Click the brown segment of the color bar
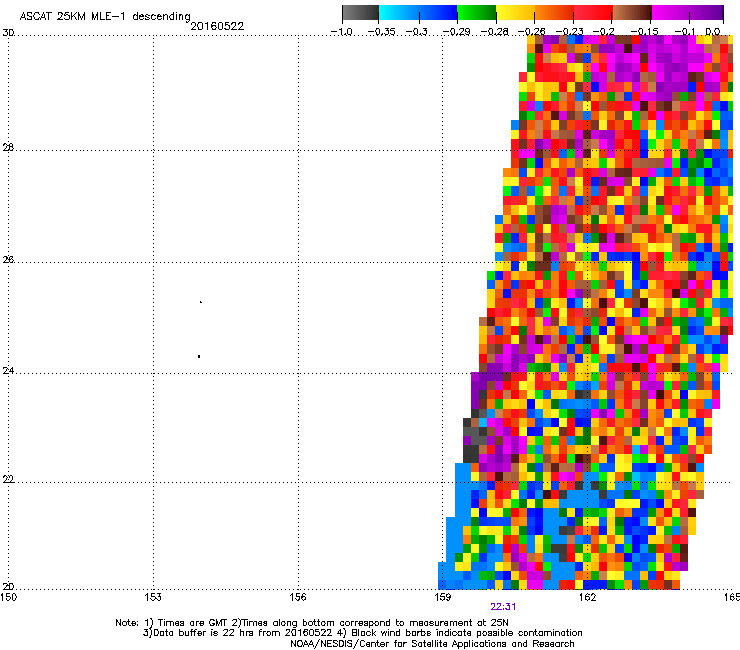Screen dimensions: 740x650 pos(632,13)
